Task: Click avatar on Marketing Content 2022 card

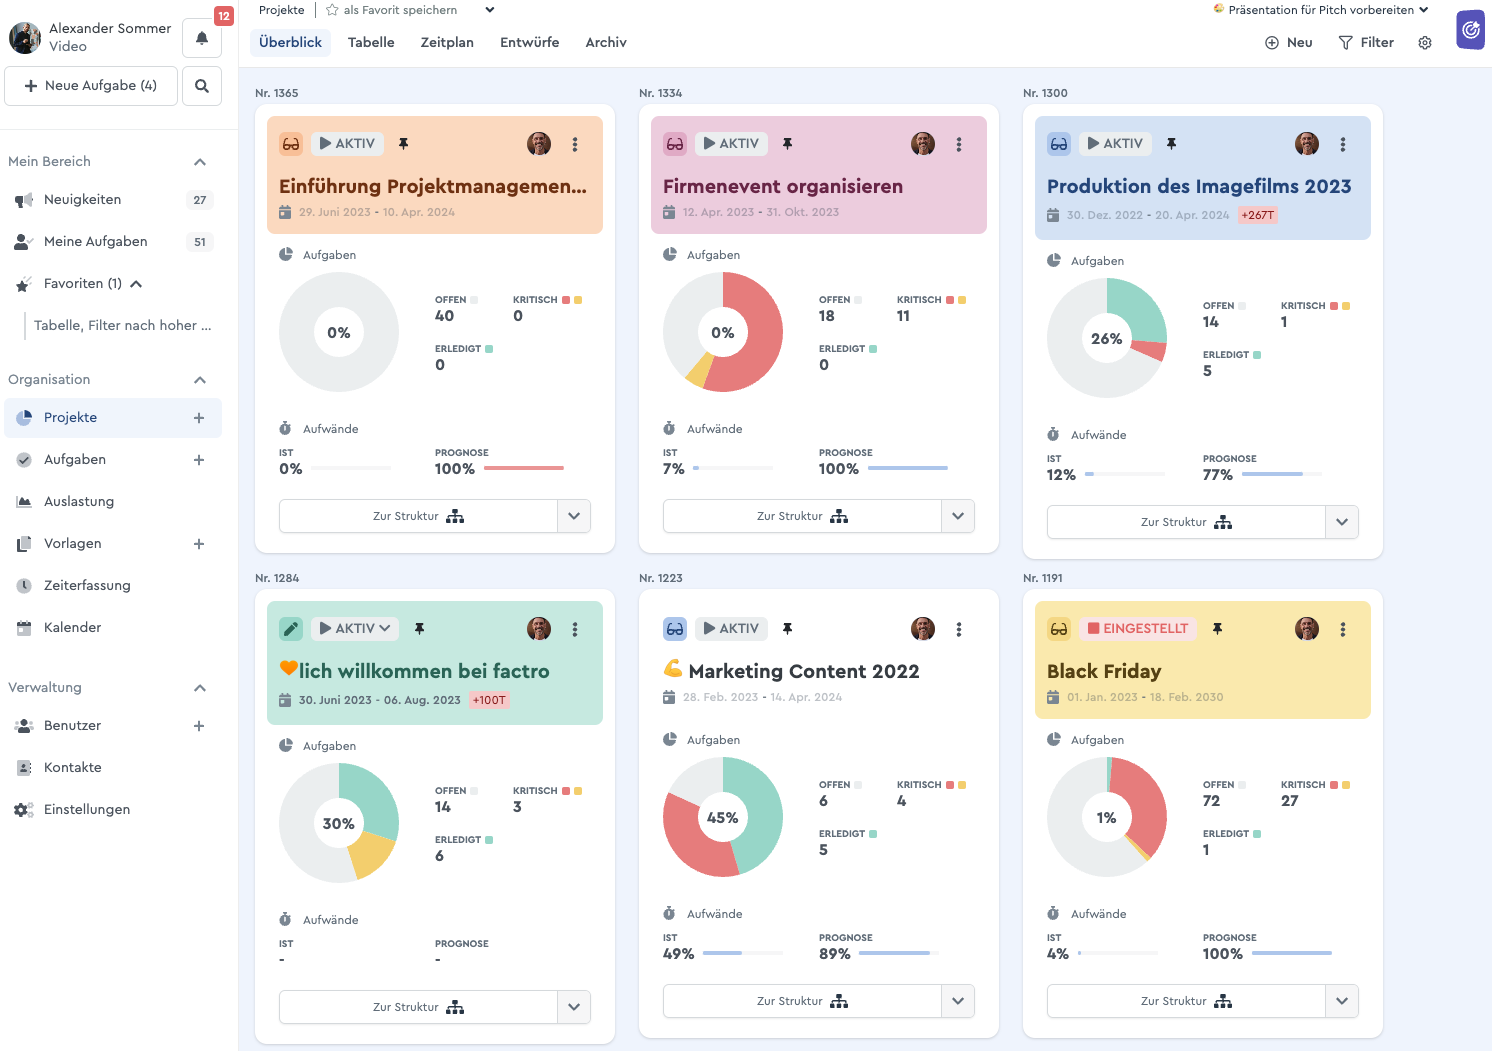Action: pyautogui.click(x=923, y=629)
